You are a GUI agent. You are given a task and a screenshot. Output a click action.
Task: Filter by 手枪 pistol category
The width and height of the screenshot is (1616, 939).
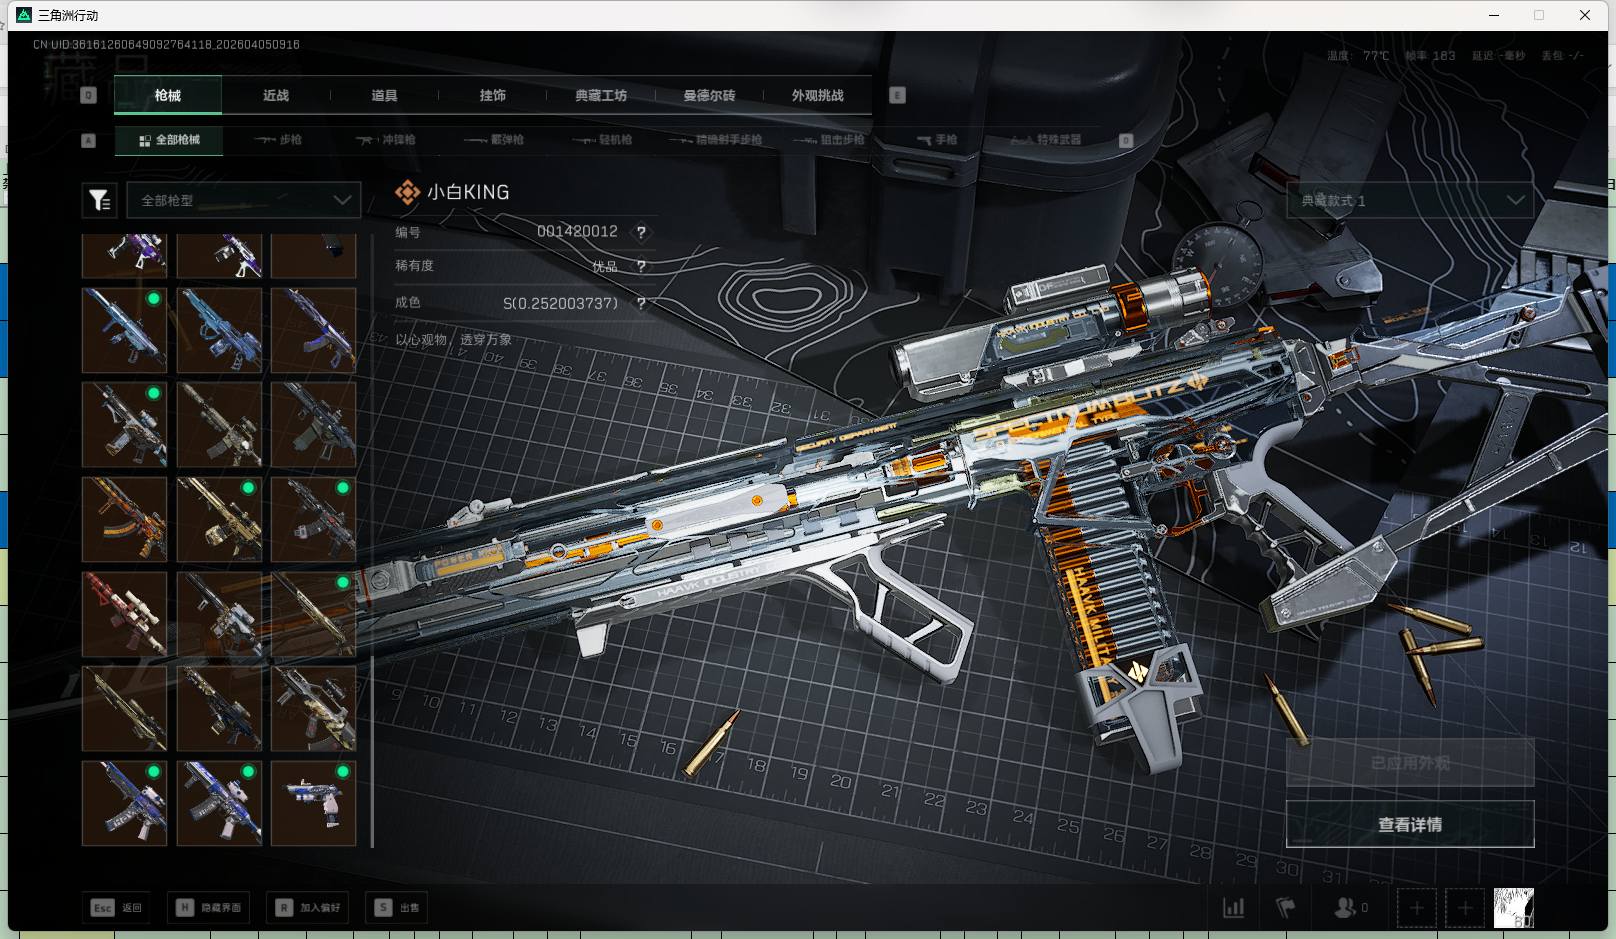[x=937, y=140]
